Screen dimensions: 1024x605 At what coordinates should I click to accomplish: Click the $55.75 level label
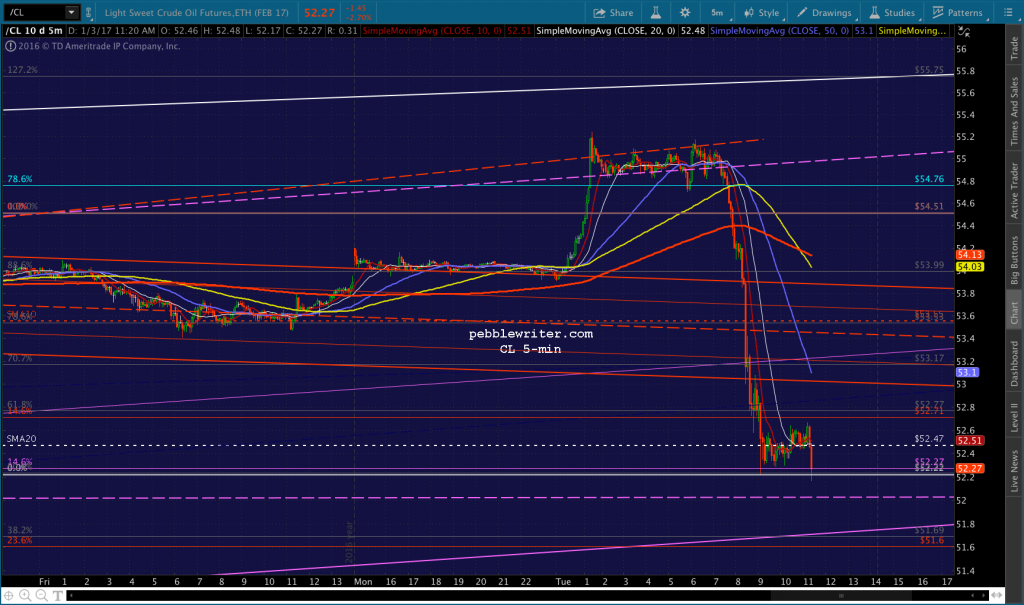tap(929, 70)
